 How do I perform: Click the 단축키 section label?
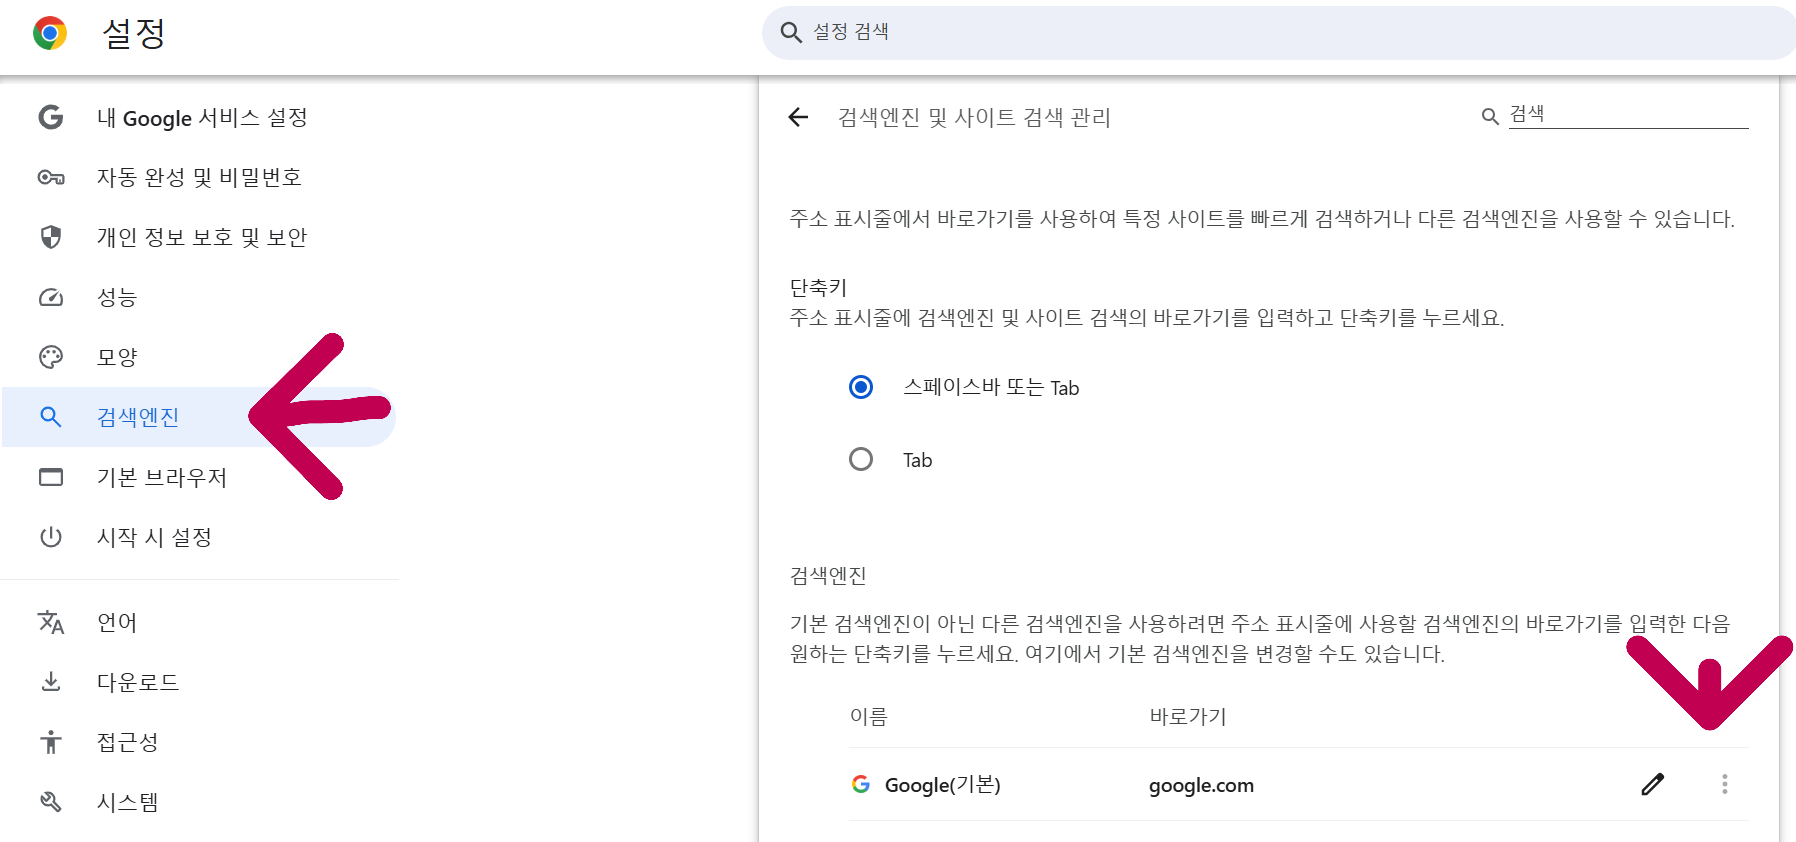[819, 287]
